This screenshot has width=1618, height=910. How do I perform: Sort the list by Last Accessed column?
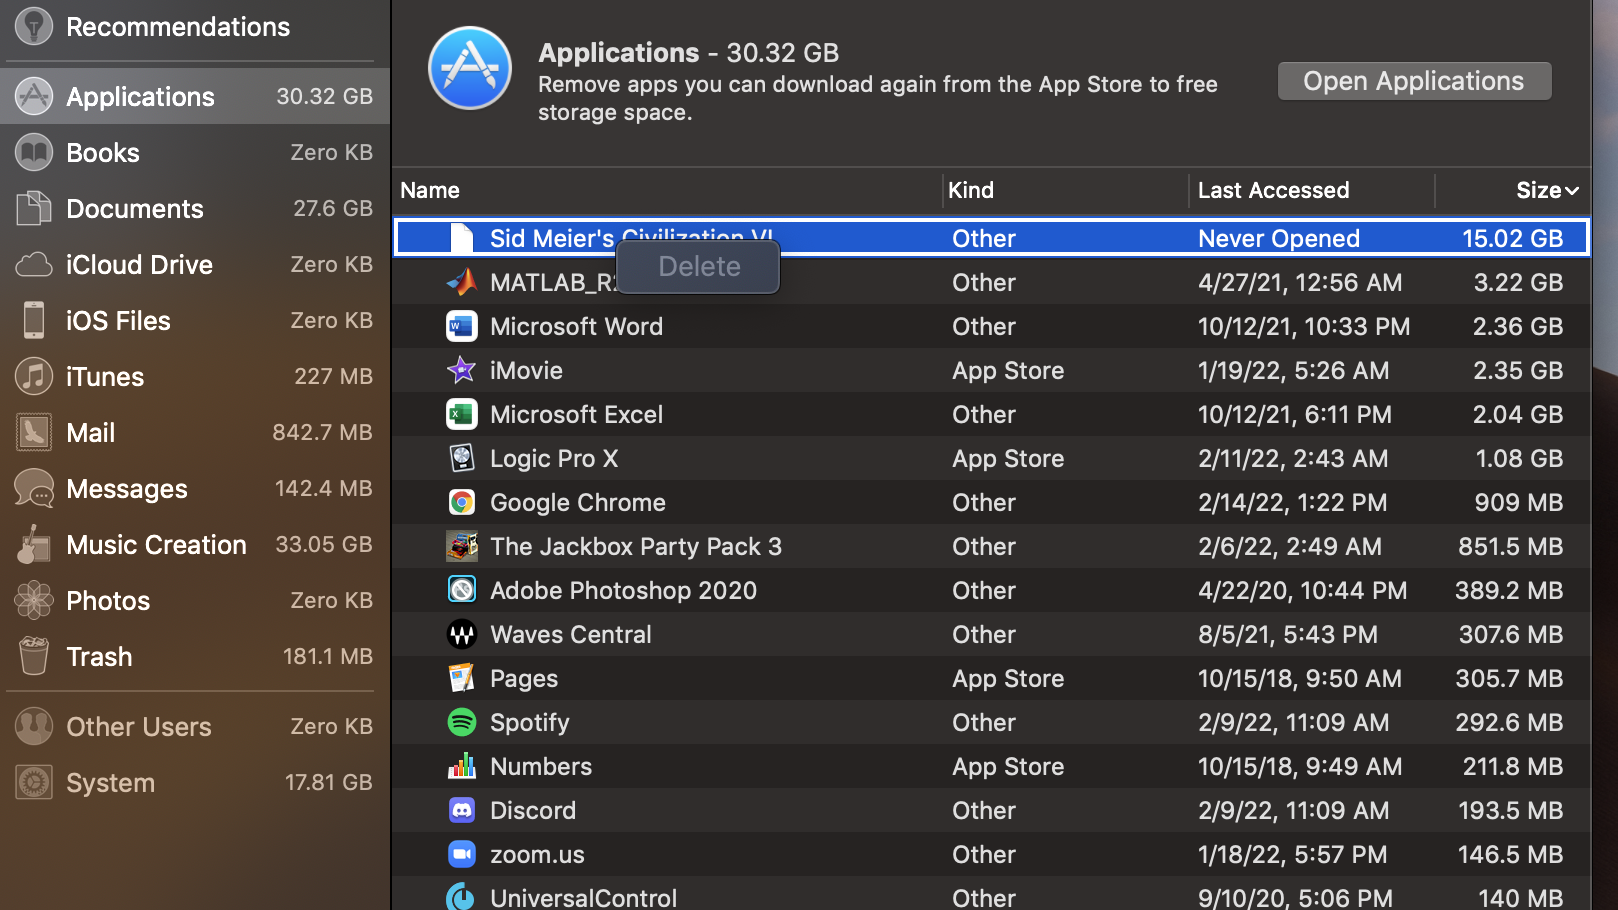click(x=1273, y=191)
